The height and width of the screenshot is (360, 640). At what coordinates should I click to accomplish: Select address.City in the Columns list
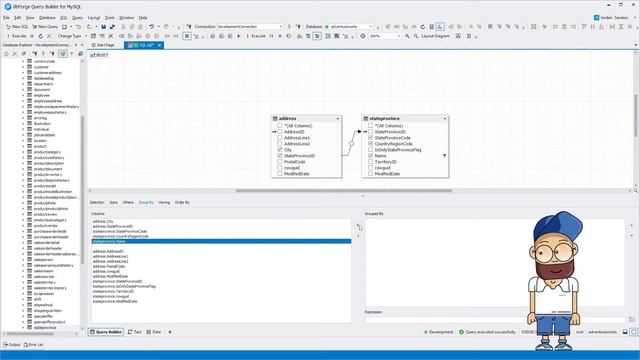pyautogui.click(x=221, y=221)
